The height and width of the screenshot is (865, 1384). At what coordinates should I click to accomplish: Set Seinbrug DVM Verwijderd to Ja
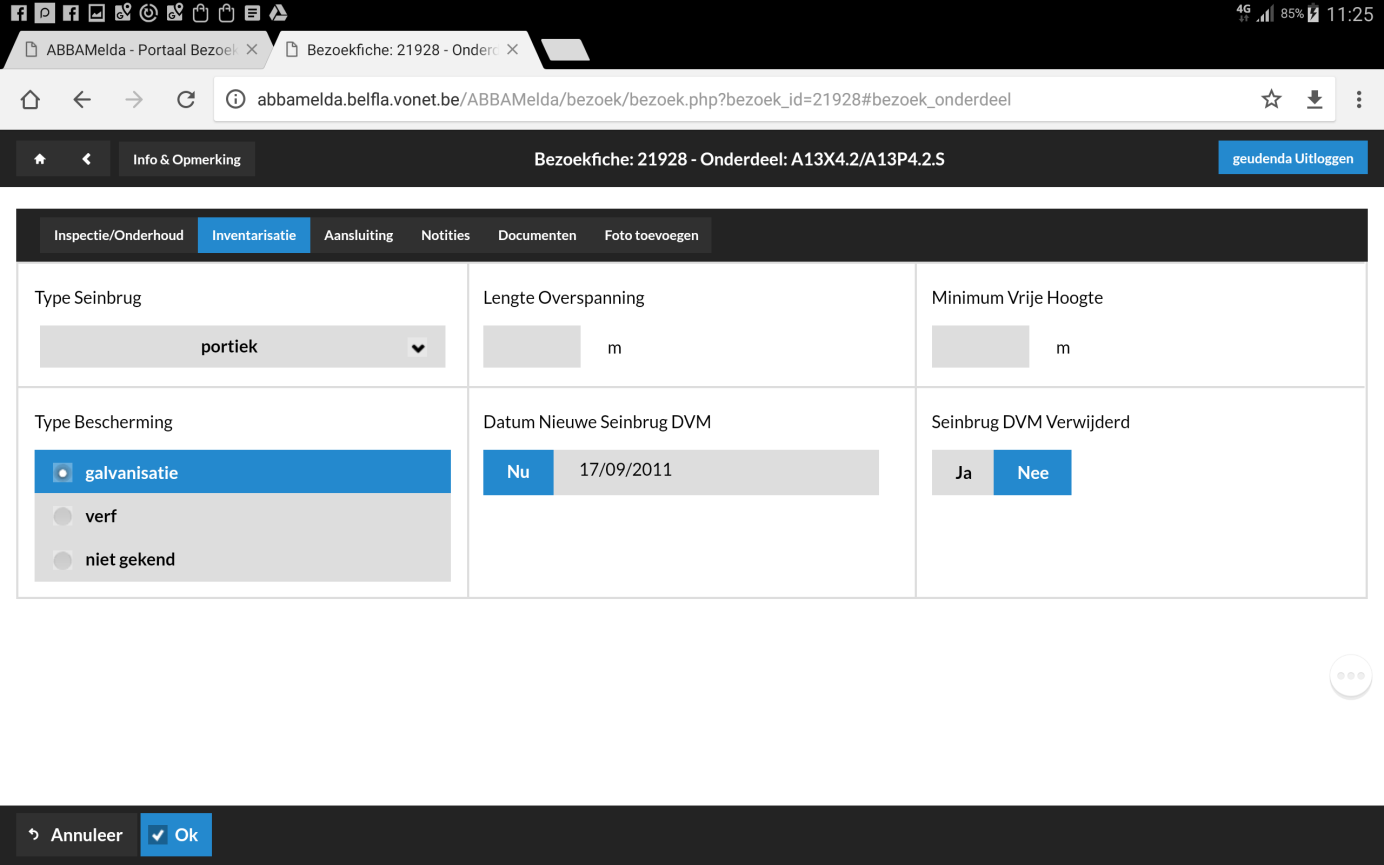click(x=963, y=472)
